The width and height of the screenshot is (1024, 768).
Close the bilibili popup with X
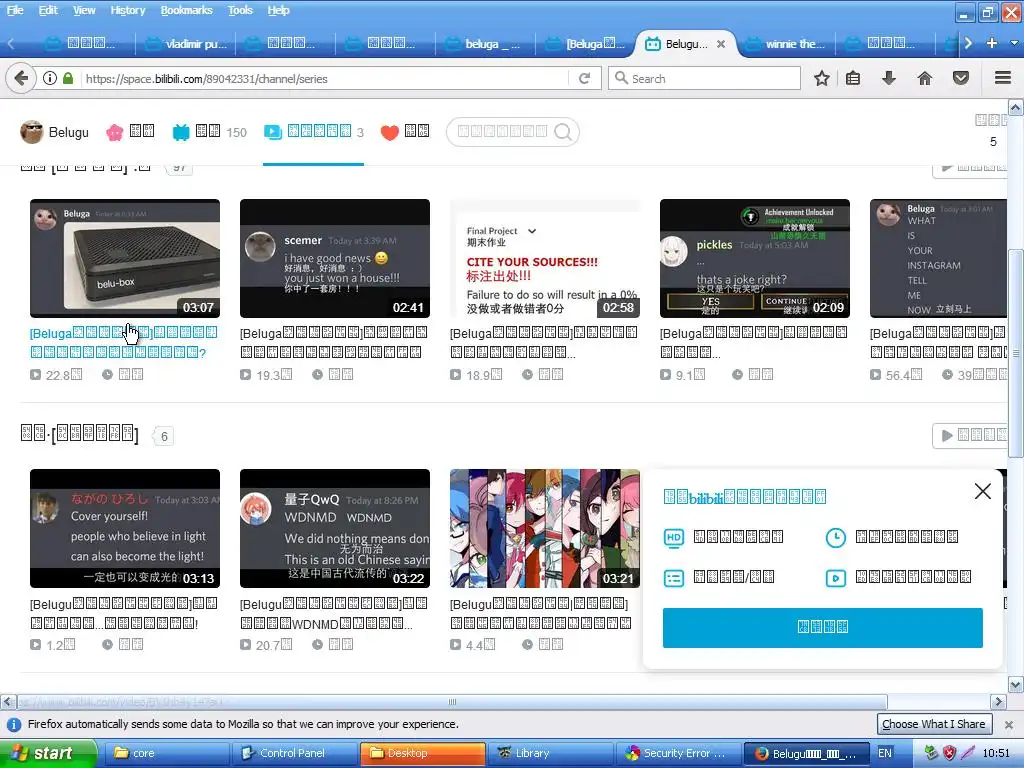[982, 491]
